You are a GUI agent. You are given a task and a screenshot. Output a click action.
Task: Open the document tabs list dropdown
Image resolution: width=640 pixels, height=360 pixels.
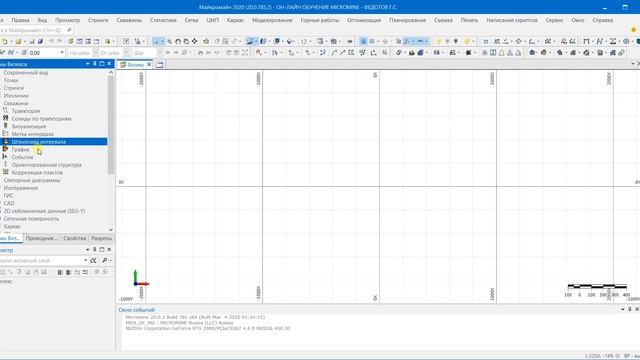tap(633, 64)
